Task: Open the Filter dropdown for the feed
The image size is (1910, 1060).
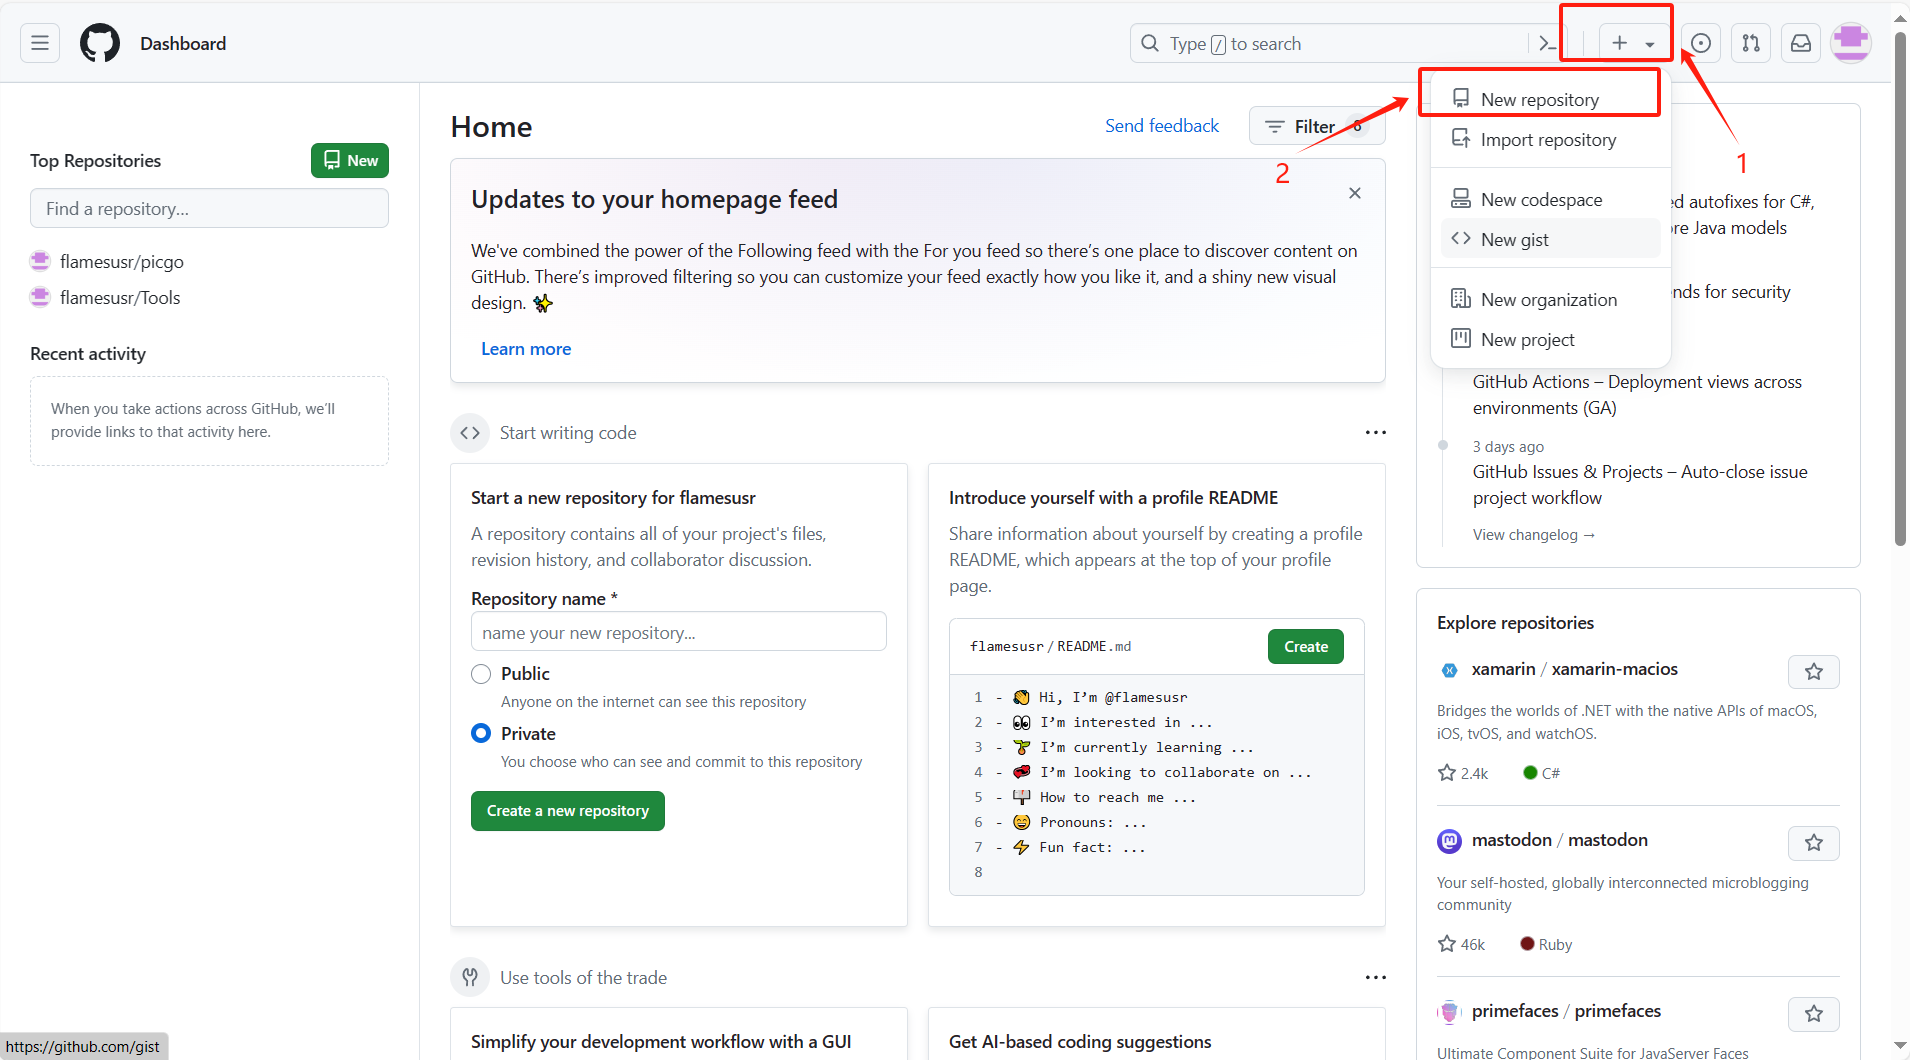Action: pyautogui.click(x=1316, y=126)
